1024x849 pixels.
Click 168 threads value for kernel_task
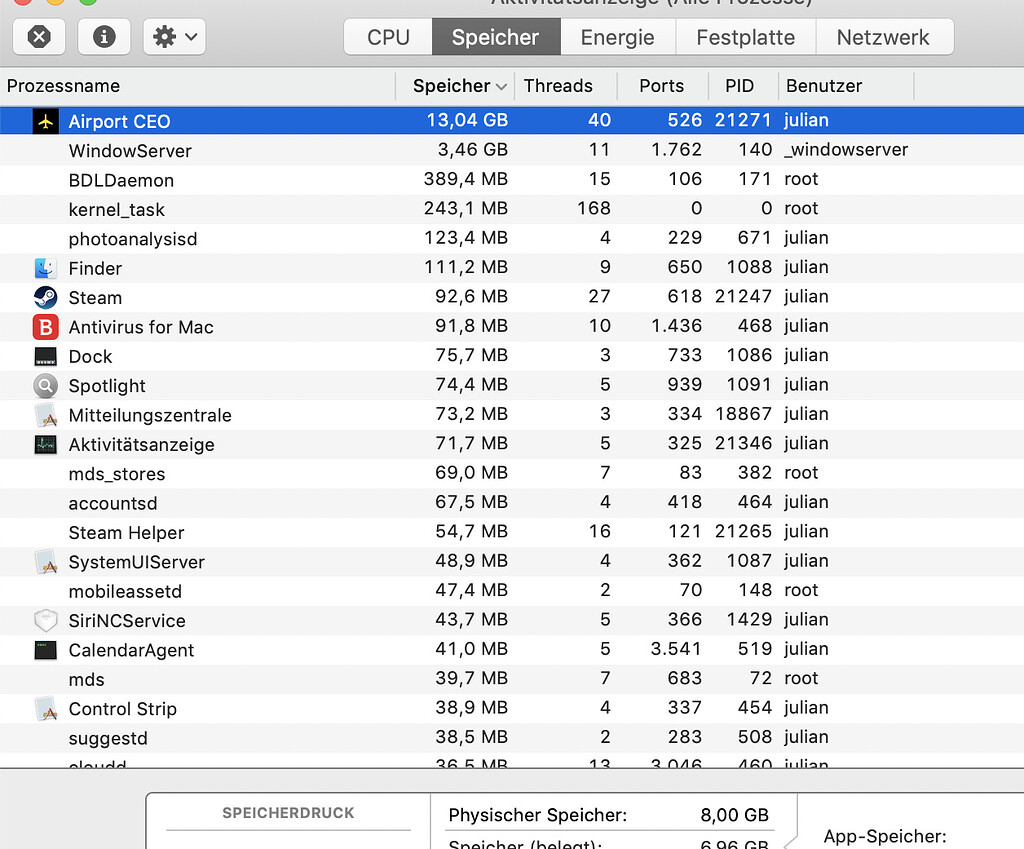pos(594,208)
